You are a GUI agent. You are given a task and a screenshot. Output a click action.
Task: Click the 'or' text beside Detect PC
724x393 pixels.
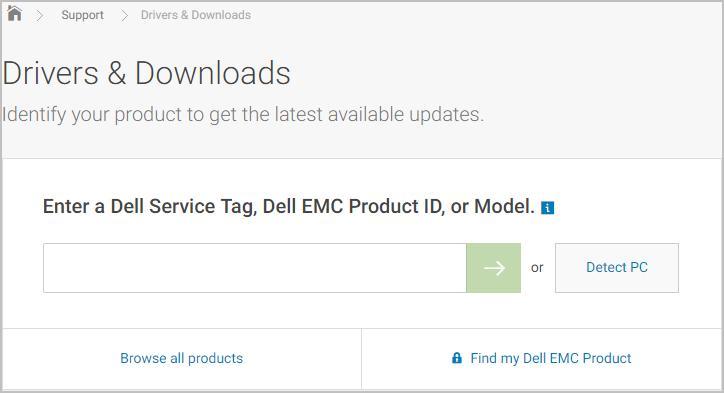pyautogui.click(x=537, y=267)
